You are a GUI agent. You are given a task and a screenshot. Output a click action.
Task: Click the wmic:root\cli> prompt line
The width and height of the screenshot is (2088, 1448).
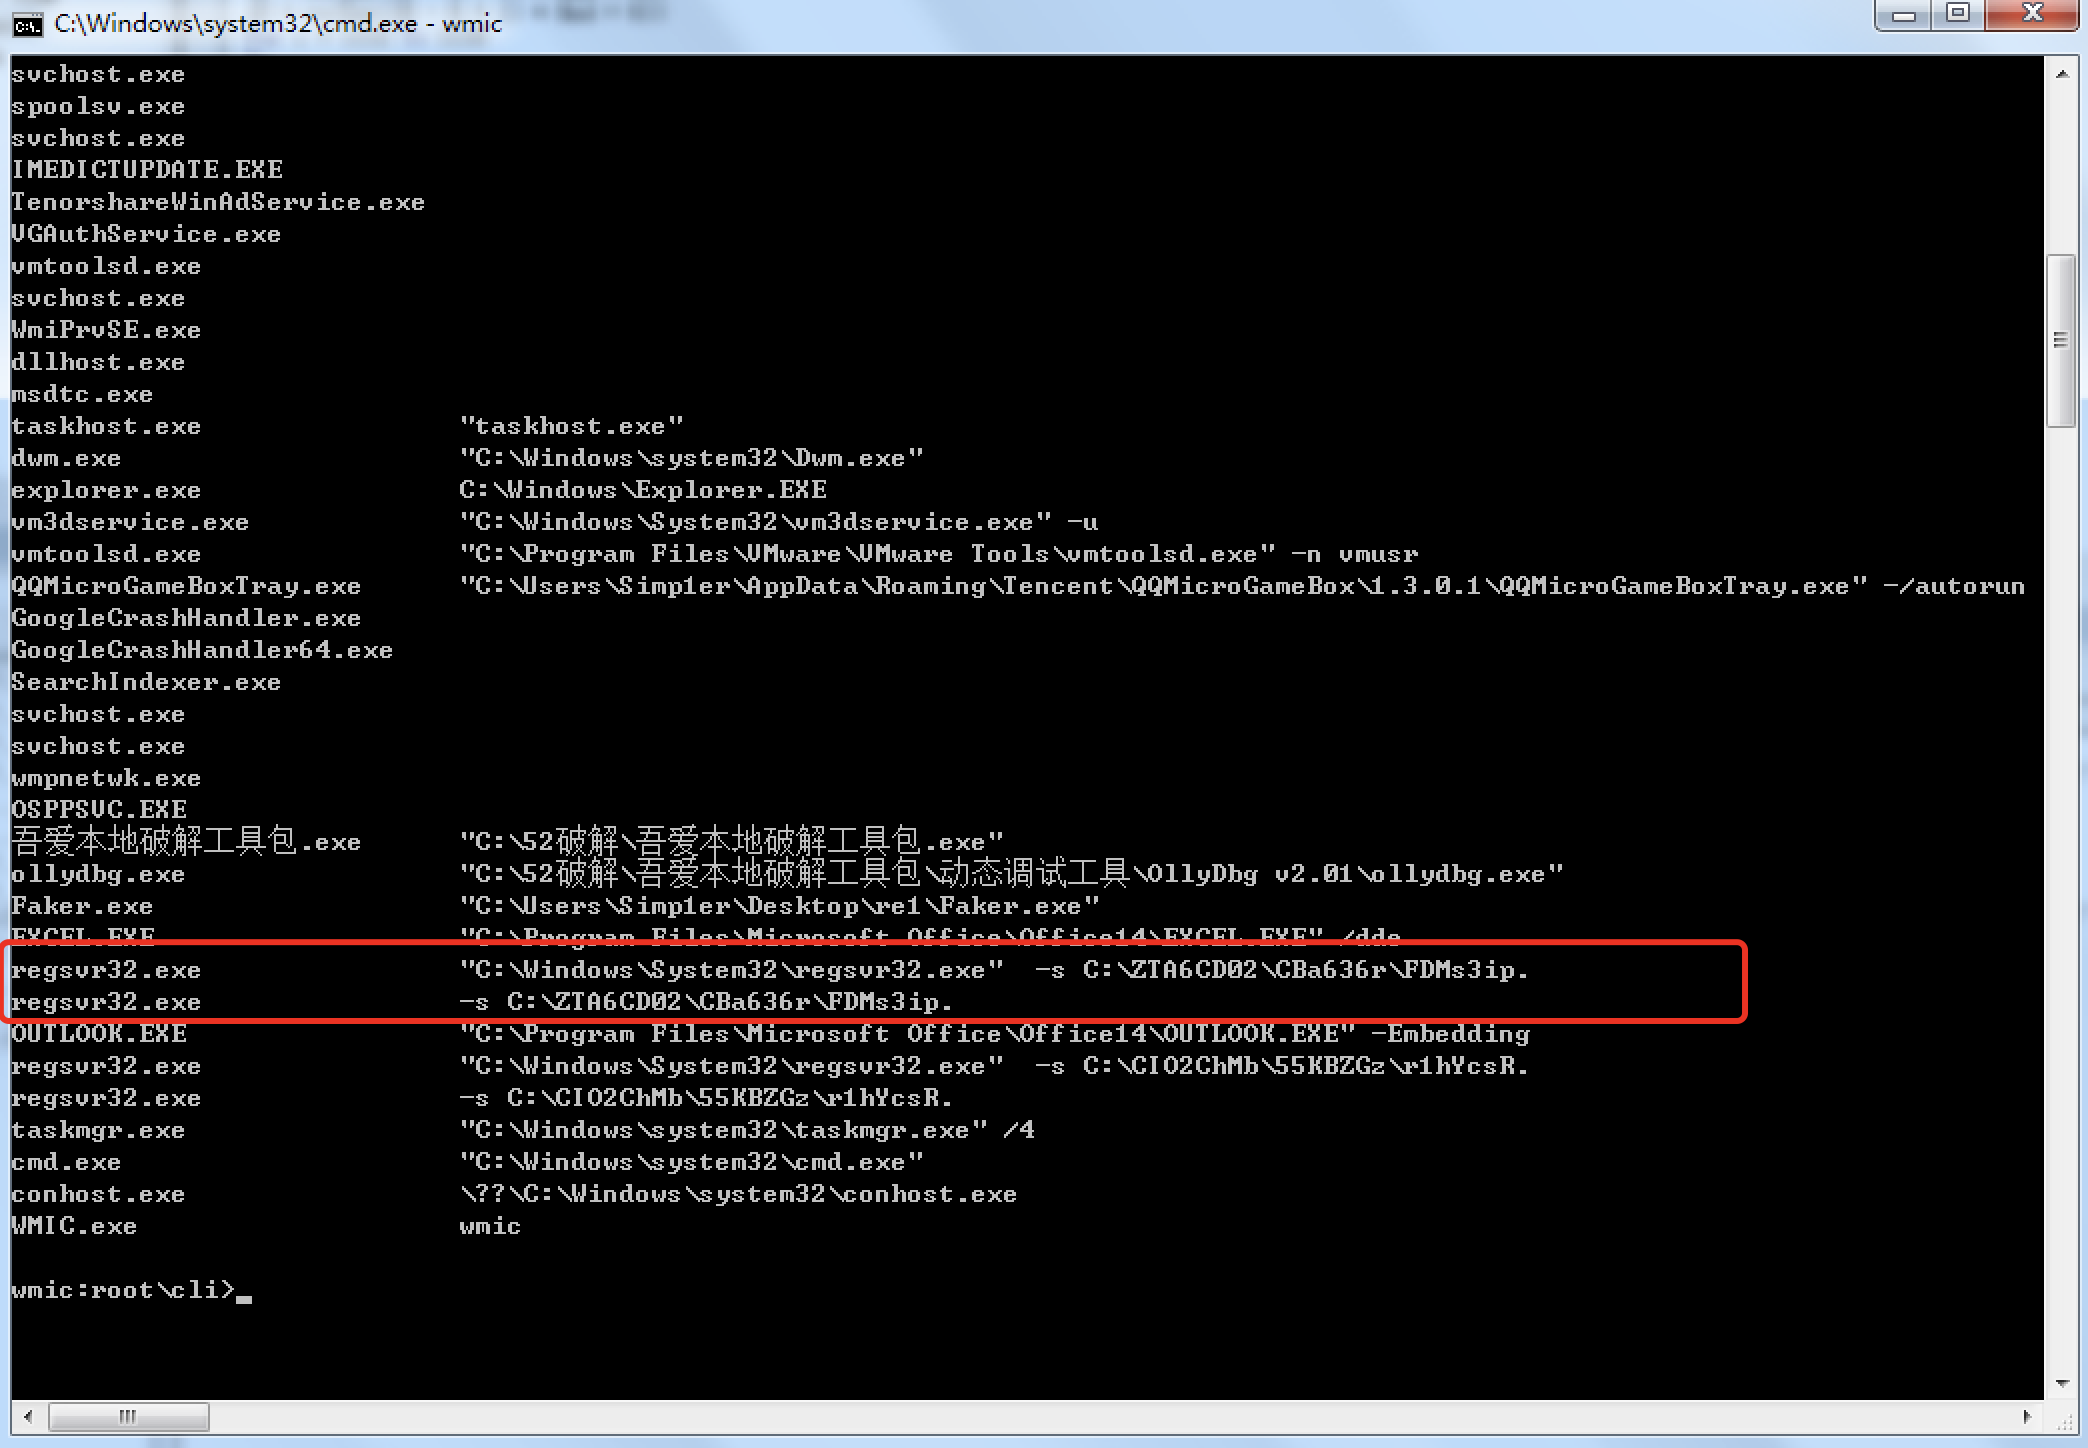[x=124, y=1290]
